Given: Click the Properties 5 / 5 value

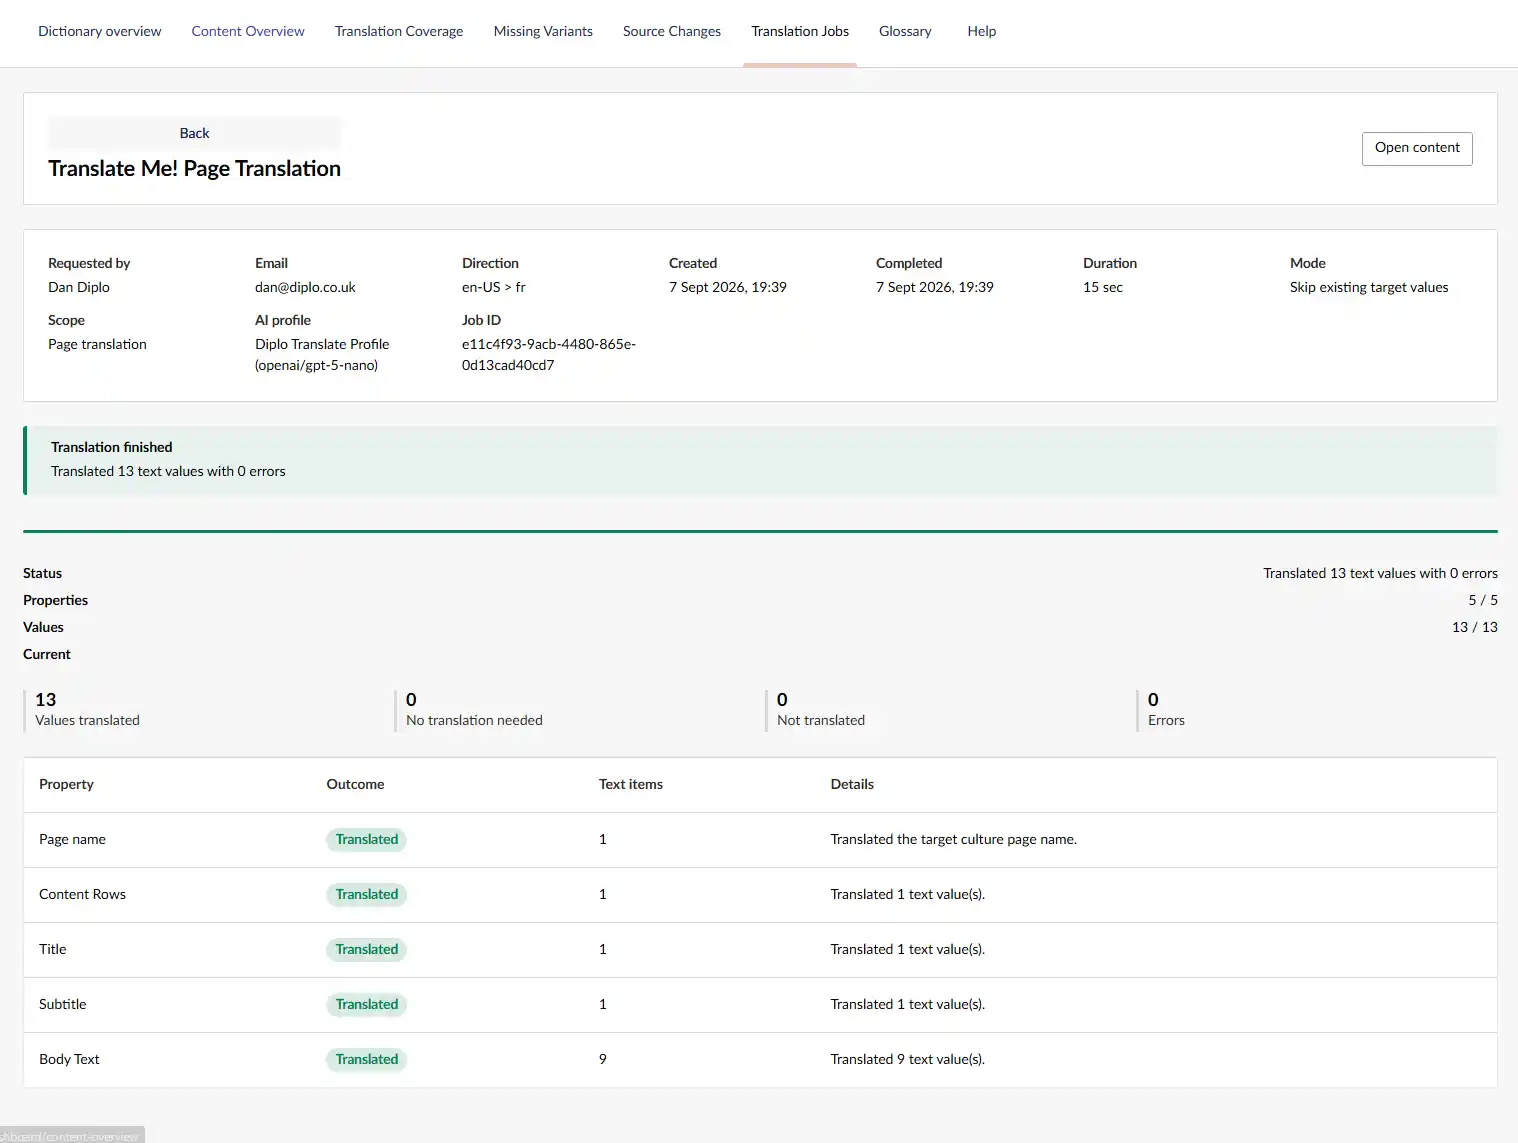Looking at the screenshot, I should pyautogui.click(x=1483, y=600).
